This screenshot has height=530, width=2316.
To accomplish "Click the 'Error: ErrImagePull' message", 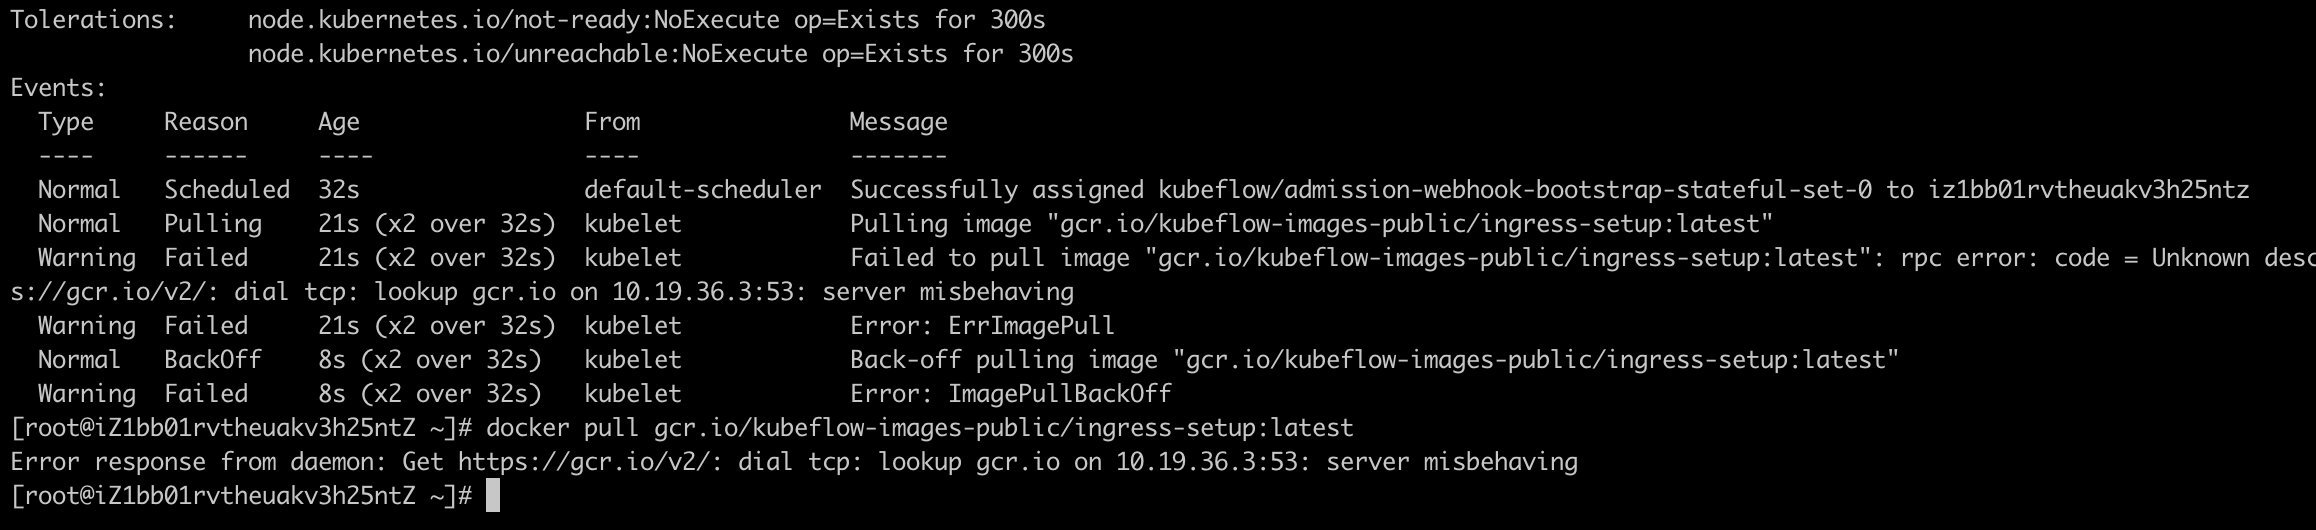I will tap(982, 326).
